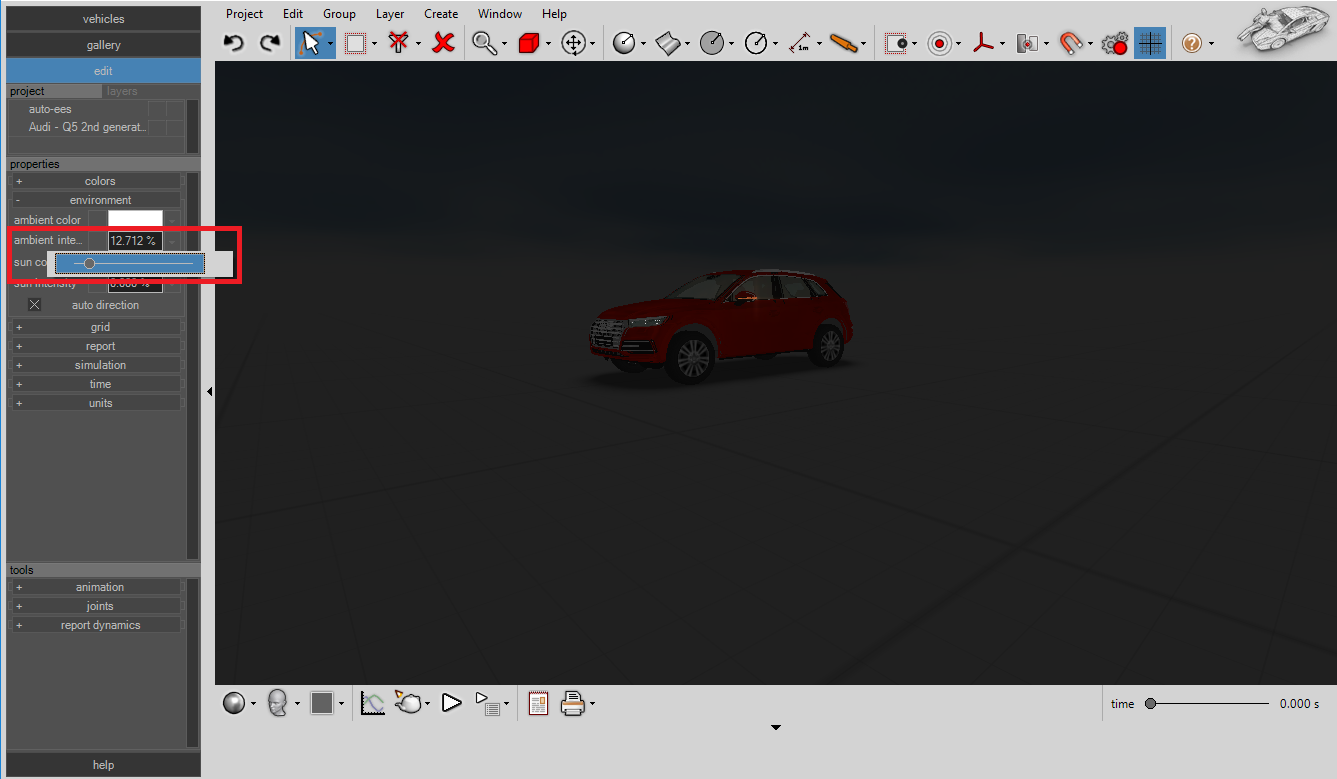
Task: Open dropdown arrow beside gray sphere
Action: tap(253, 704)
